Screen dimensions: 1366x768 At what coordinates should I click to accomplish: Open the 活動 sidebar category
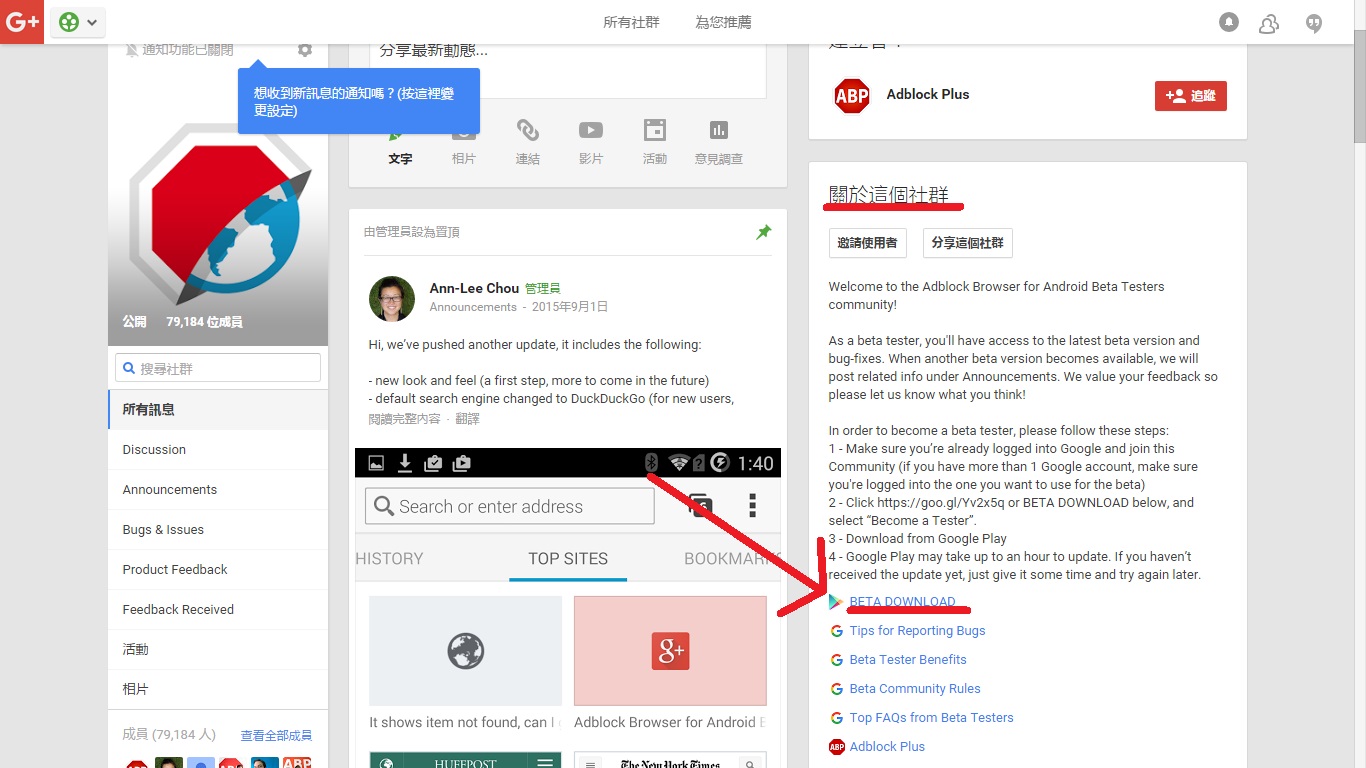click(x=218, y=649)
